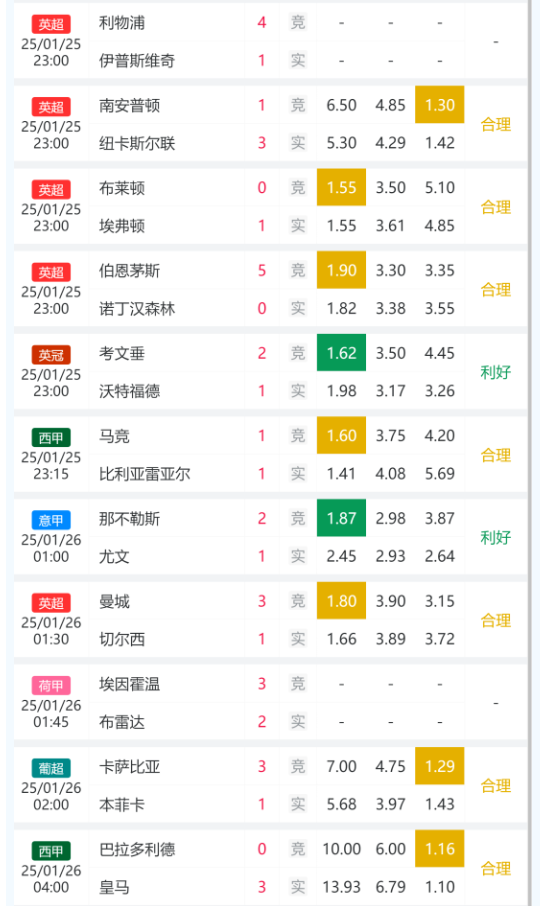This screenshot has height=906, width=546.
Task: Click 合理 label for 曼城 match
Action: point(496,621)
